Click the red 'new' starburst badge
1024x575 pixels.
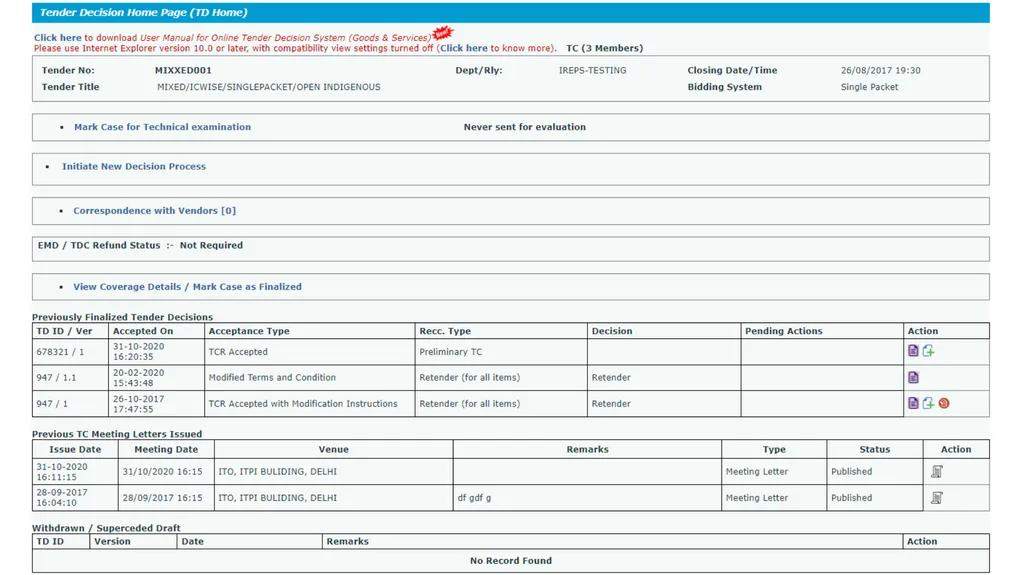pos(443,32)
